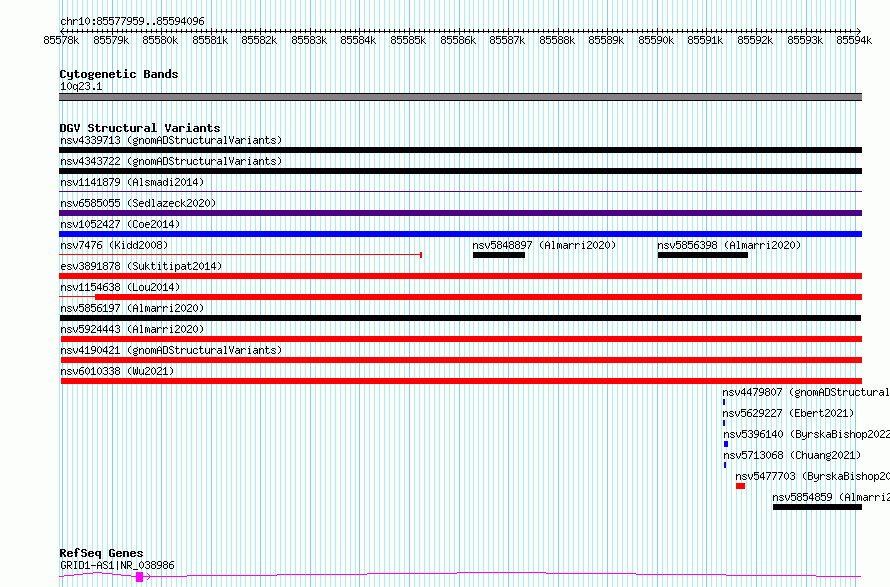Open the nsv1141879 (Alsmadi2014) variant

click(x=132, y=182)
